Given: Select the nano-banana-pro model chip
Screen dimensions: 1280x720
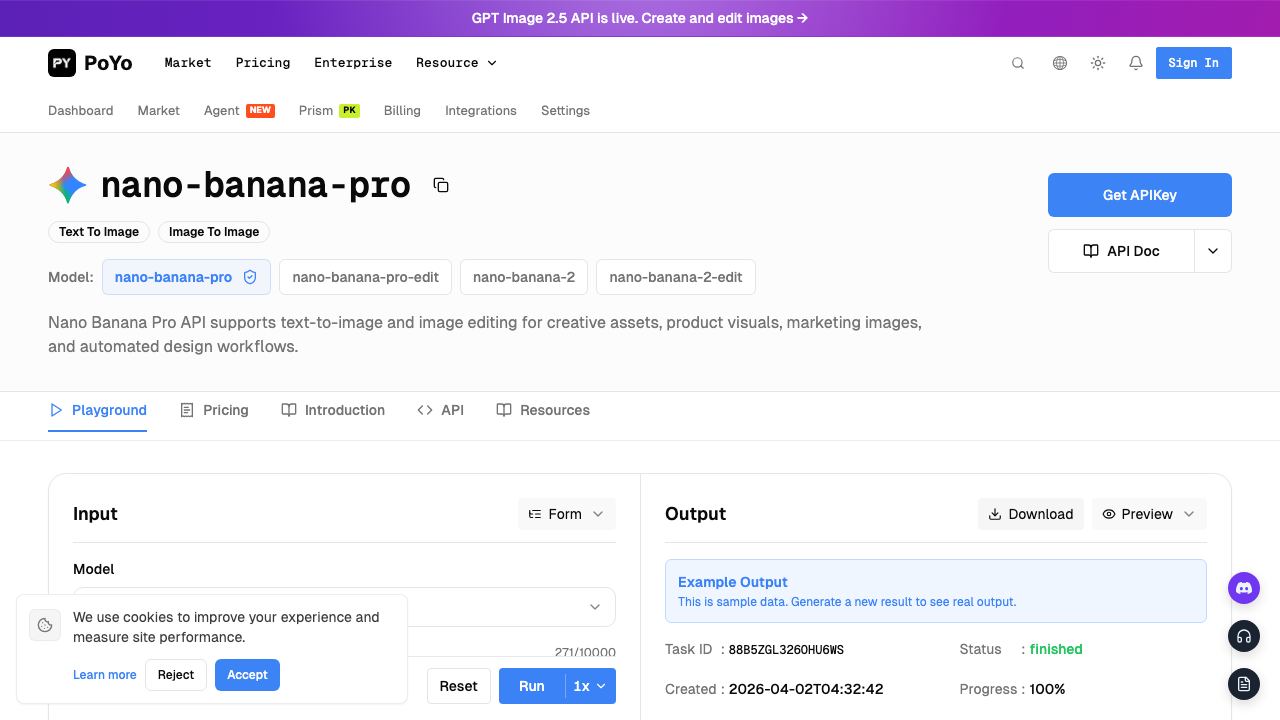Looking at the screenshot, I should pos(186,277).
